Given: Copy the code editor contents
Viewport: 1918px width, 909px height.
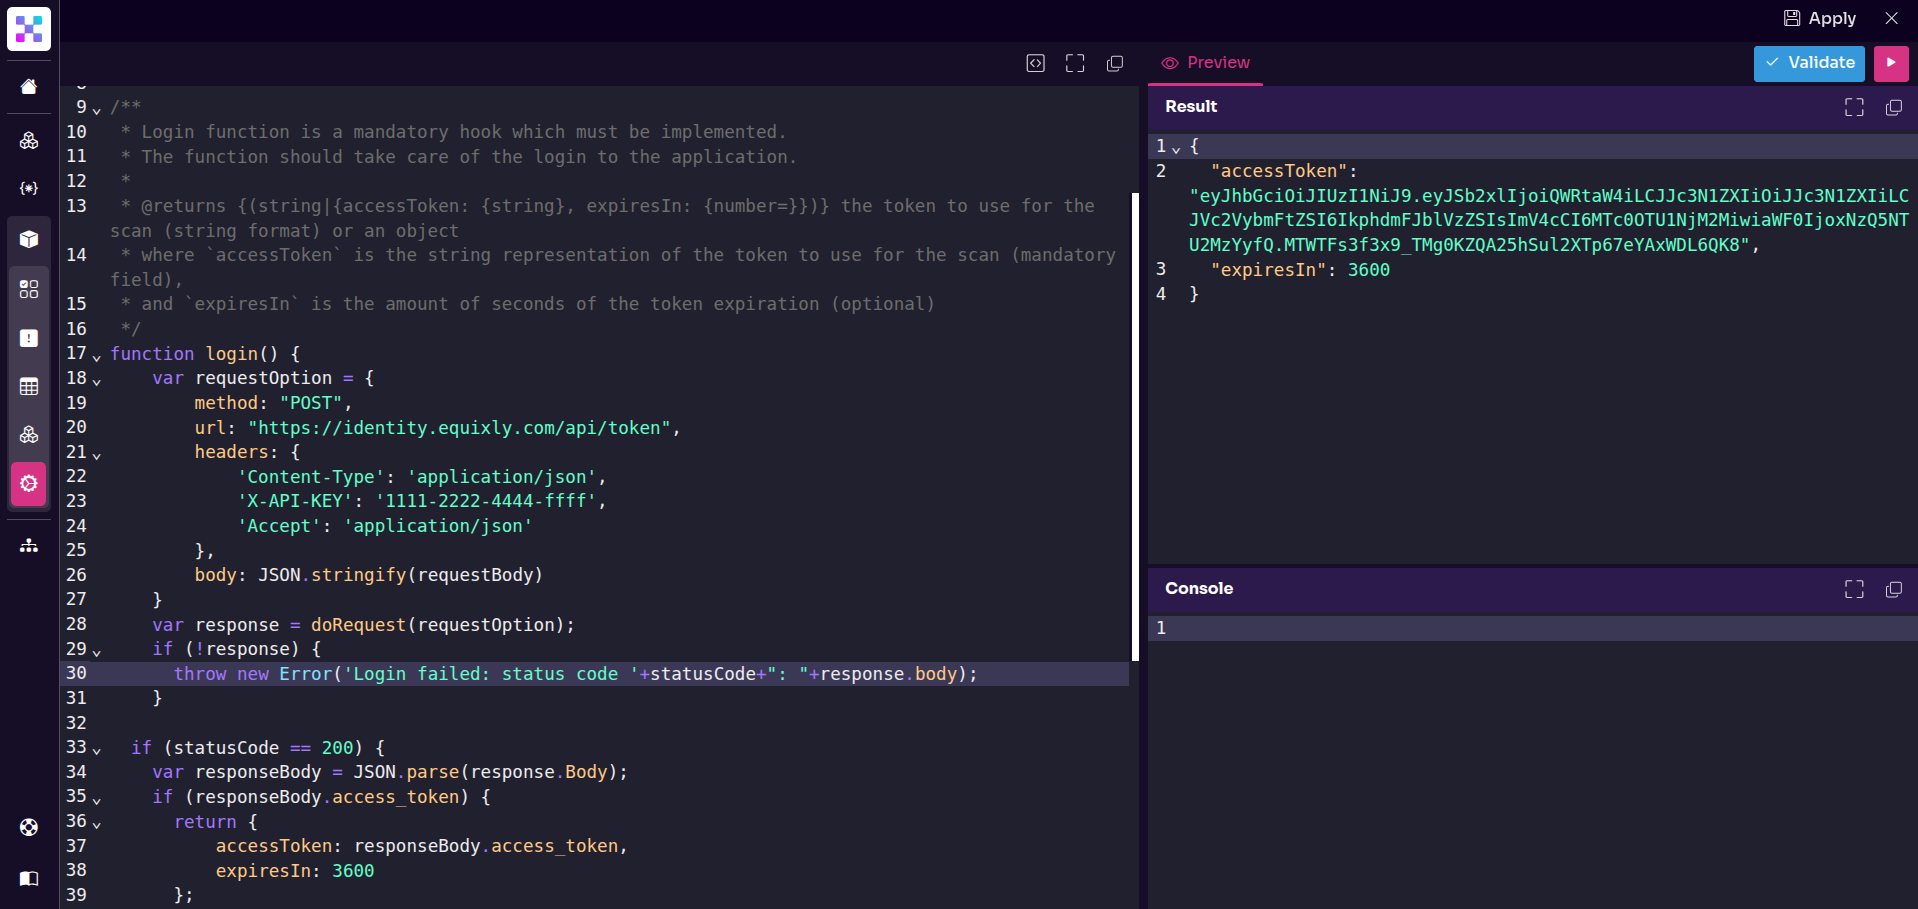Looking at the screenshot, I should coord(1115,63).
